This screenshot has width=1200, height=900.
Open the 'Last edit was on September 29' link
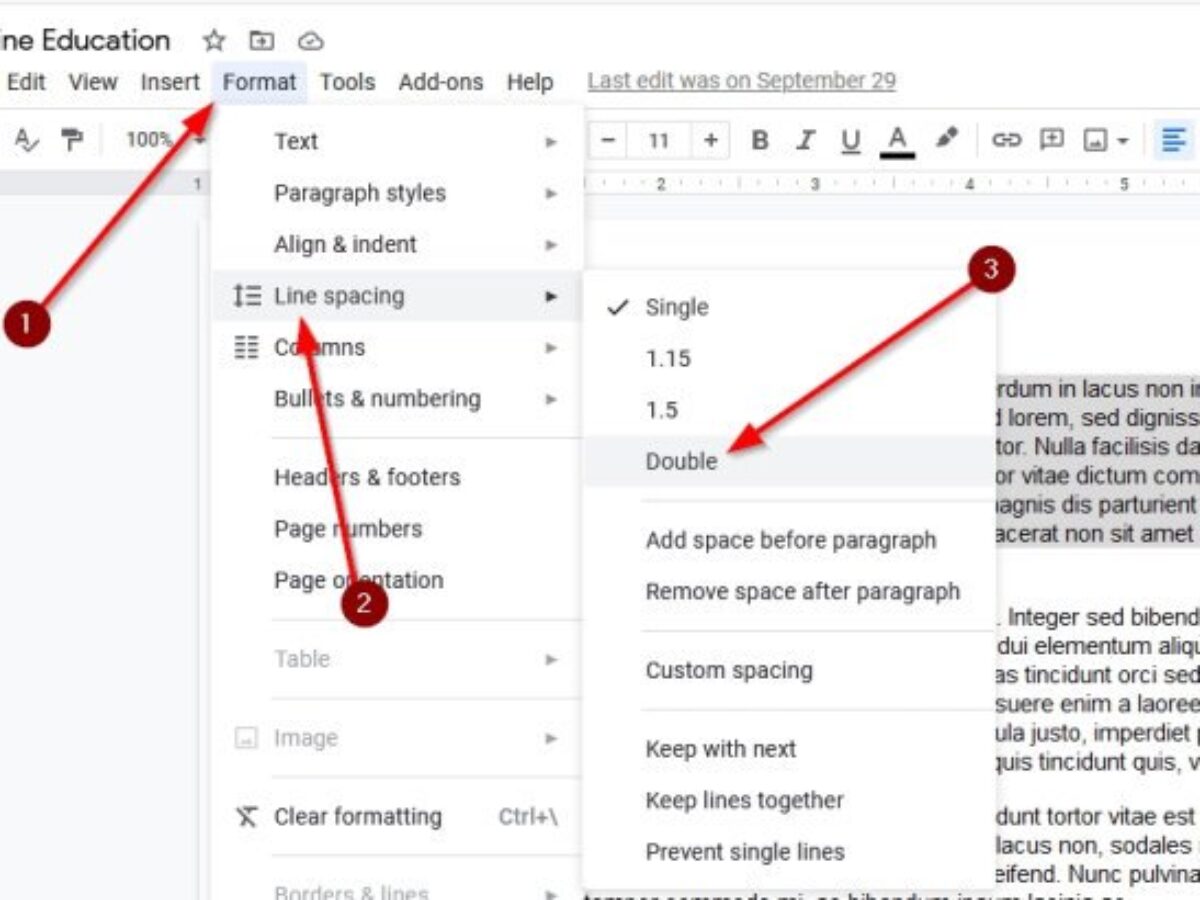pos(741,81)
